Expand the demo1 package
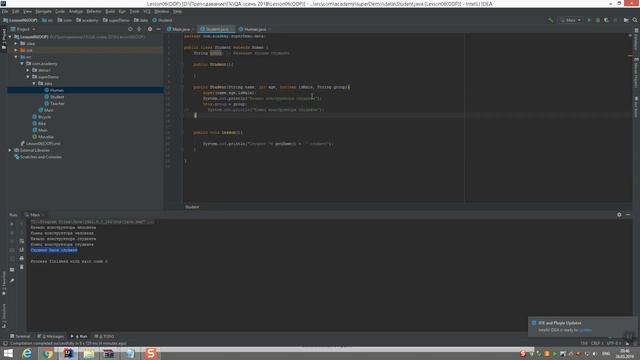The image size is (640, 360). pos(28,70)
